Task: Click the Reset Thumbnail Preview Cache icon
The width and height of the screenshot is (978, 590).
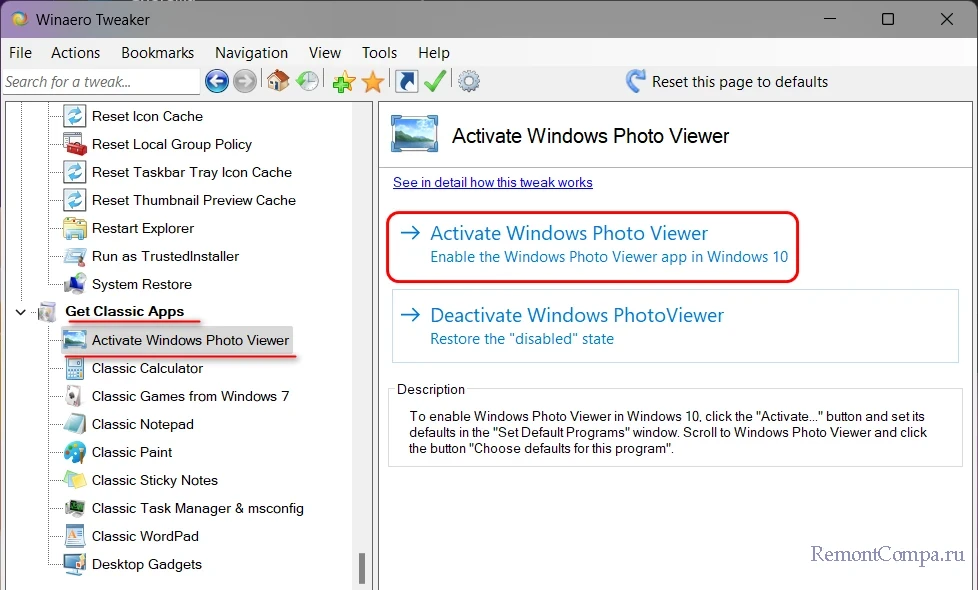Action: coord(75,200)
